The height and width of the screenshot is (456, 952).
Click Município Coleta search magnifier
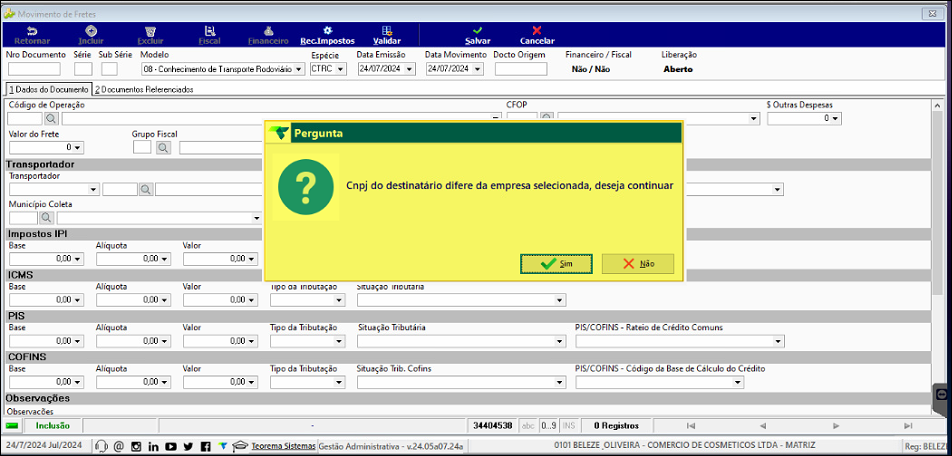[47, 217]
